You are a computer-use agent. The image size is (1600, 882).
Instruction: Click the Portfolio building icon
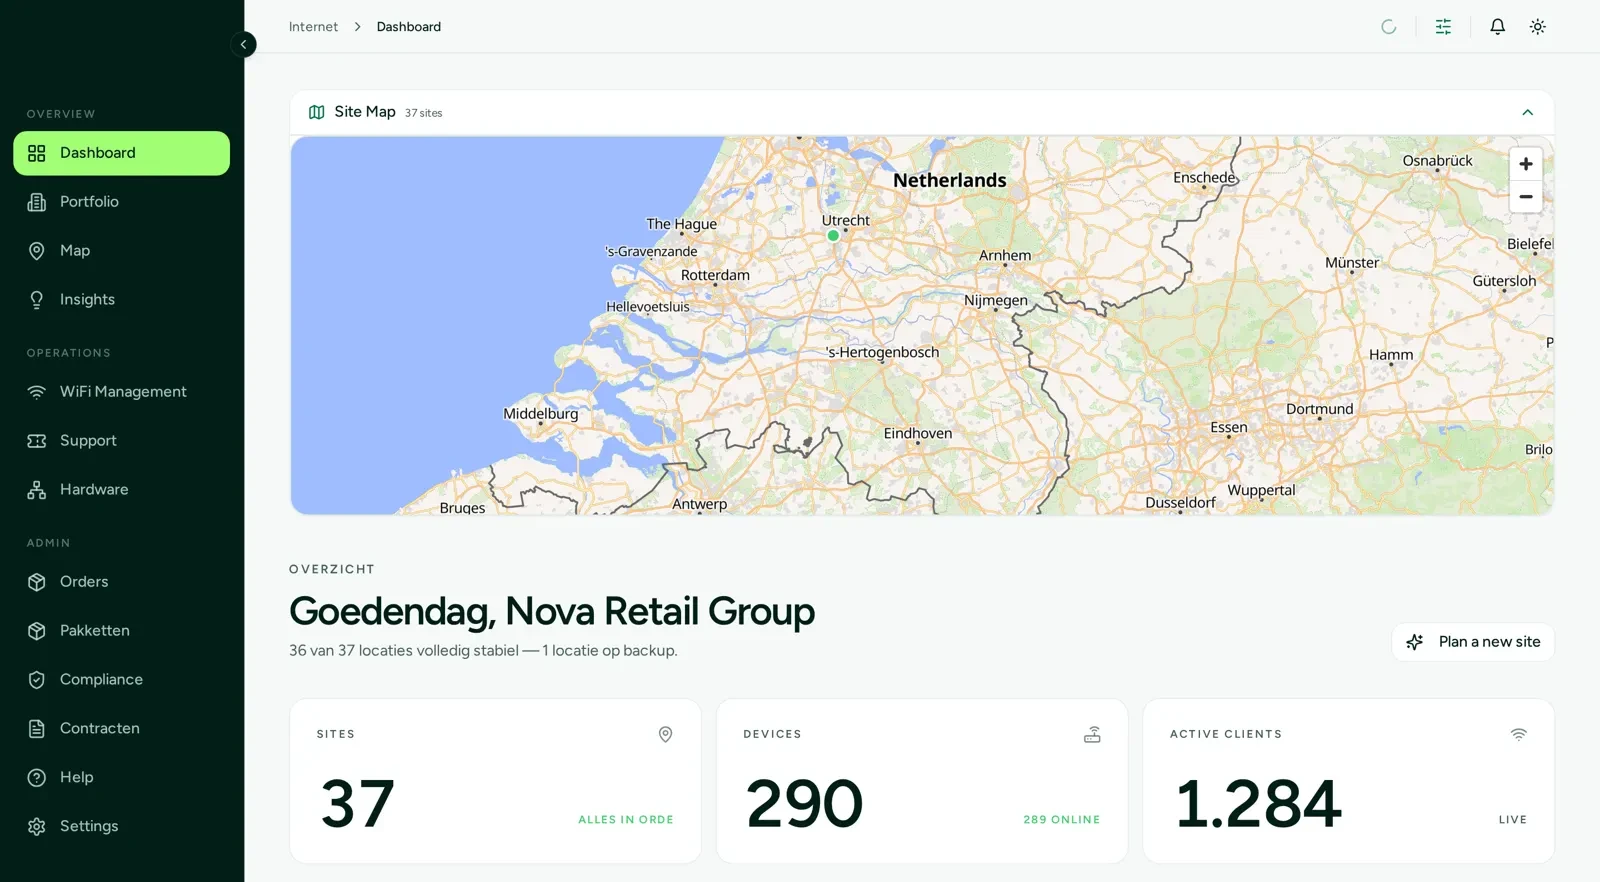(x=37, y=202)
